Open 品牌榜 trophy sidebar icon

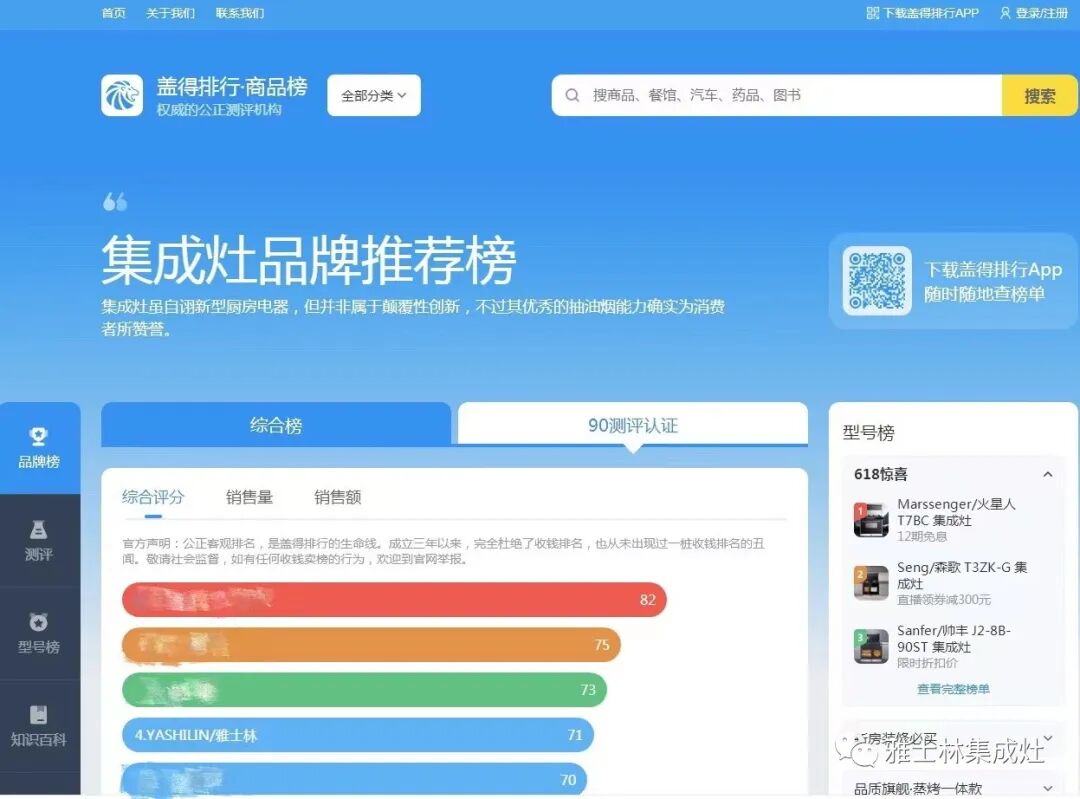pyautogui.click(x=39, y=436)
